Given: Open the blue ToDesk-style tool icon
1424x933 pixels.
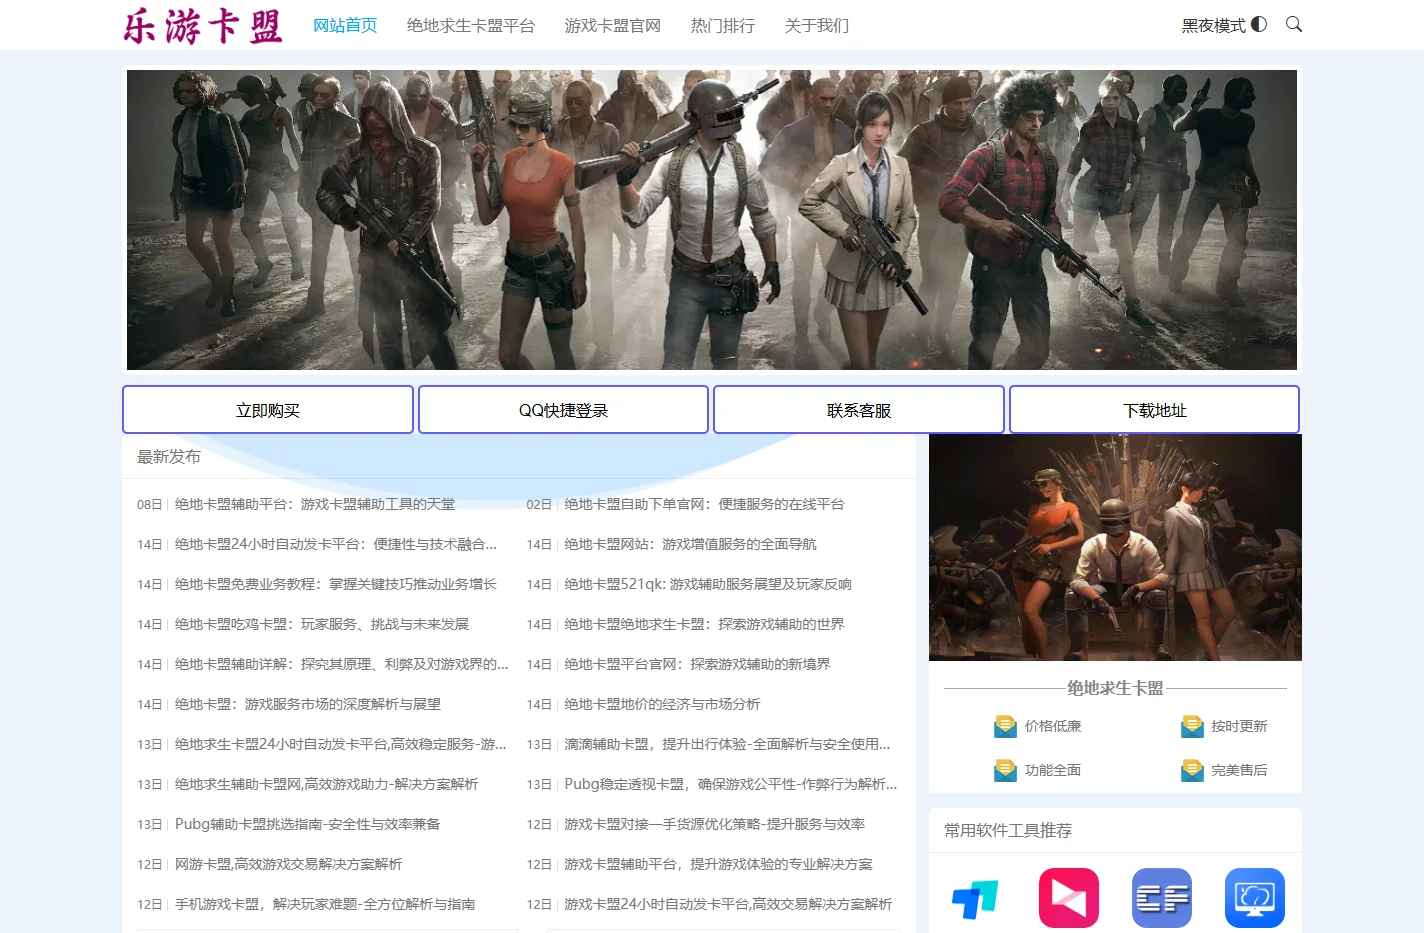Looking at the screenshot, I should click(x=975, y=898).
